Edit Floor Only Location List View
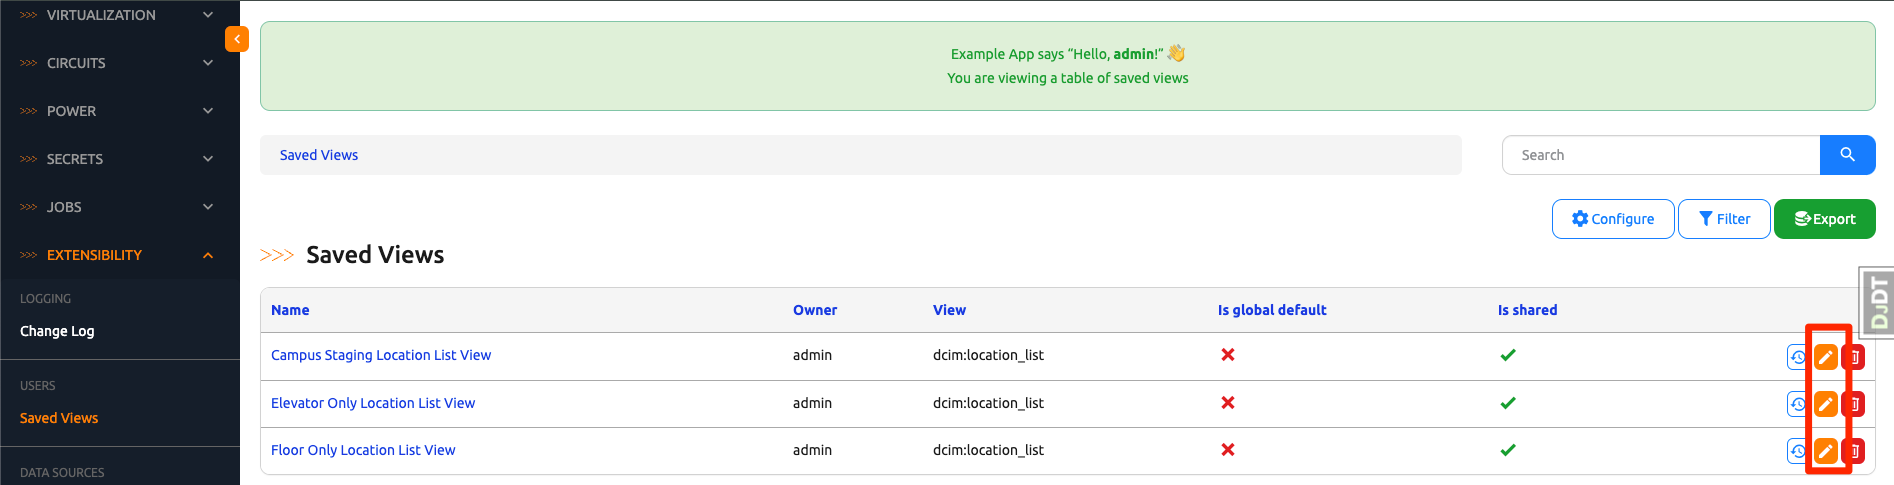The height and width of the screenshot is (485, 1894). pyautogui.click(x=1825, y=451)
